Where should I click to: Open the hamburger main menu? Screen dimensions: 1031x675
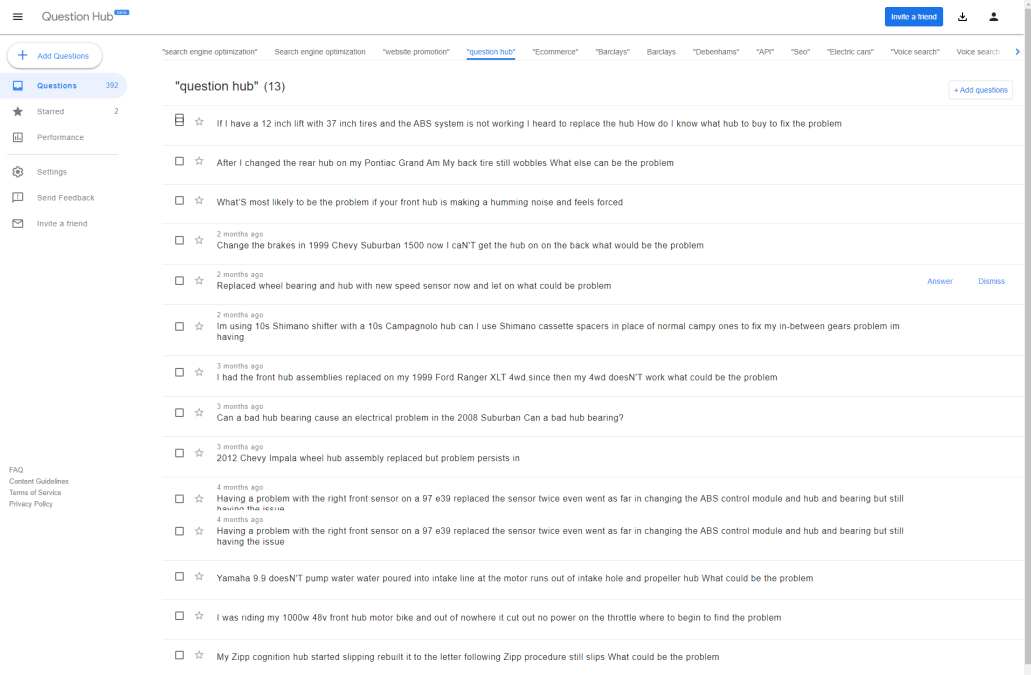coord(18,16)
